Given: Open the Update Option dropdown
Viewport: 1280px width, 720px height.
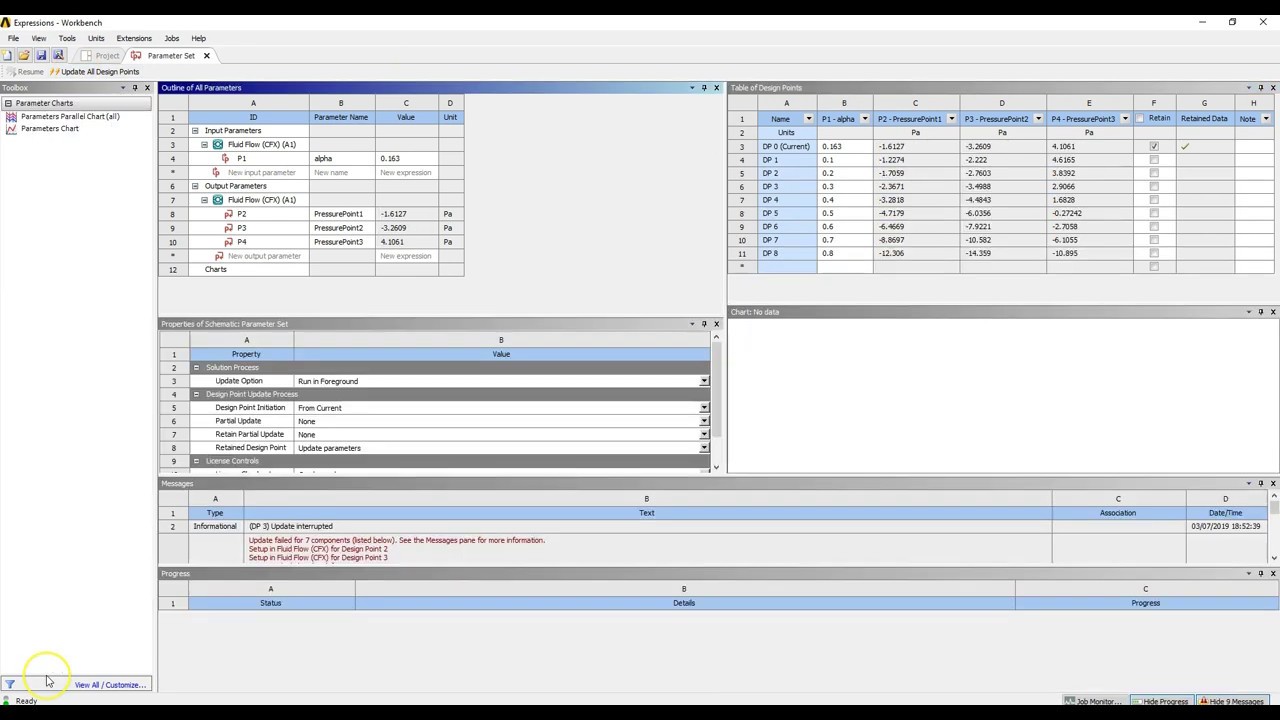Looking at the screenshot, I should [704, 381].
